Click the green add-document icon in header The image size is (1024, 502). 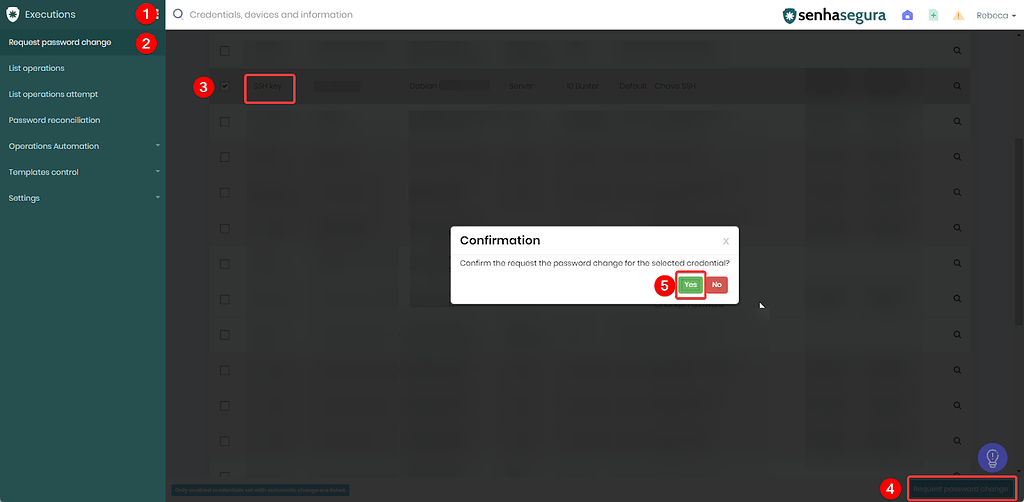point(933,15)
